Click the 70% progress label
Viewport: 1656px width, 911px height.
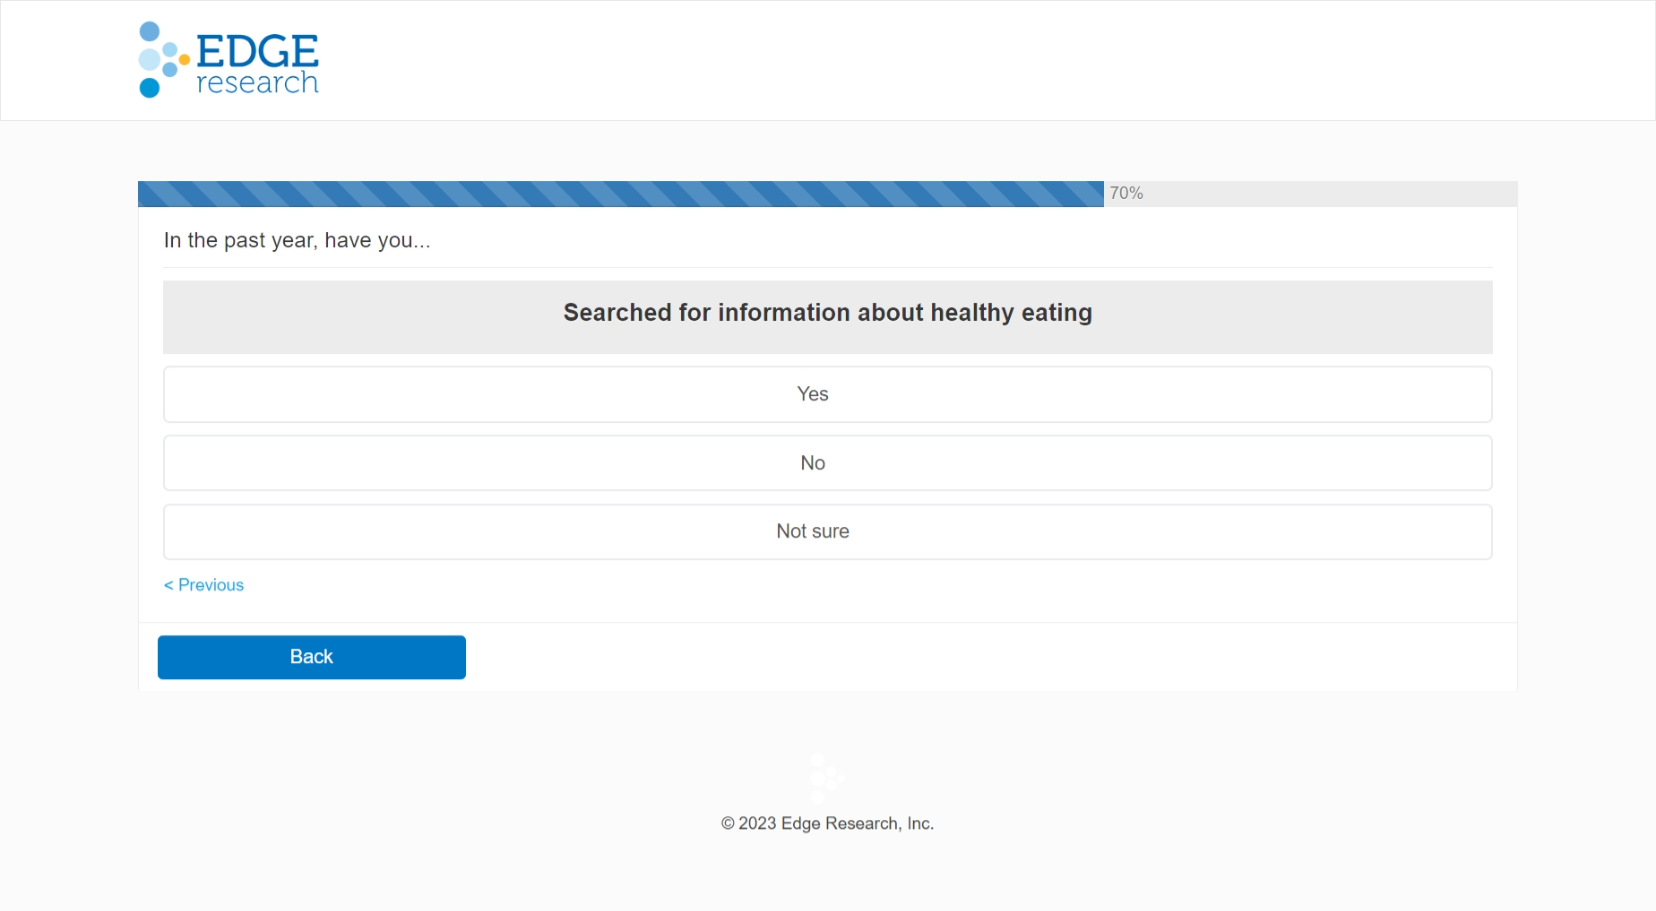(1126, 193)
